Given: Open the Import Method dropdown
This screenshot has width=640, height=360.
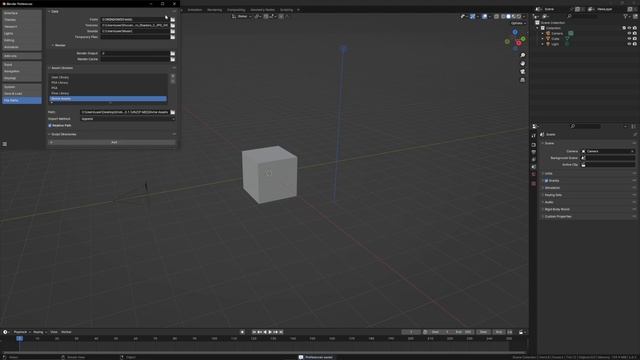Looking at the screenshot, I should click(128, 119).
